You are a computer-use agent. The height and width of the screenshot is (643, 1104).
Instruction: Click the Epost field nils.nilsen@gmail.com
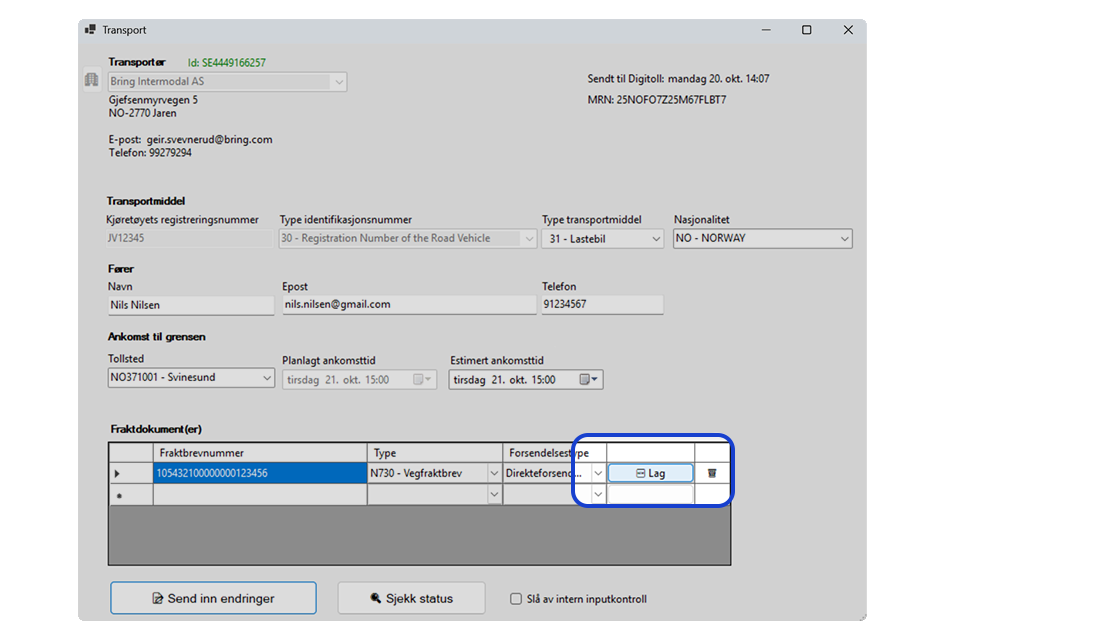[409, 304]
